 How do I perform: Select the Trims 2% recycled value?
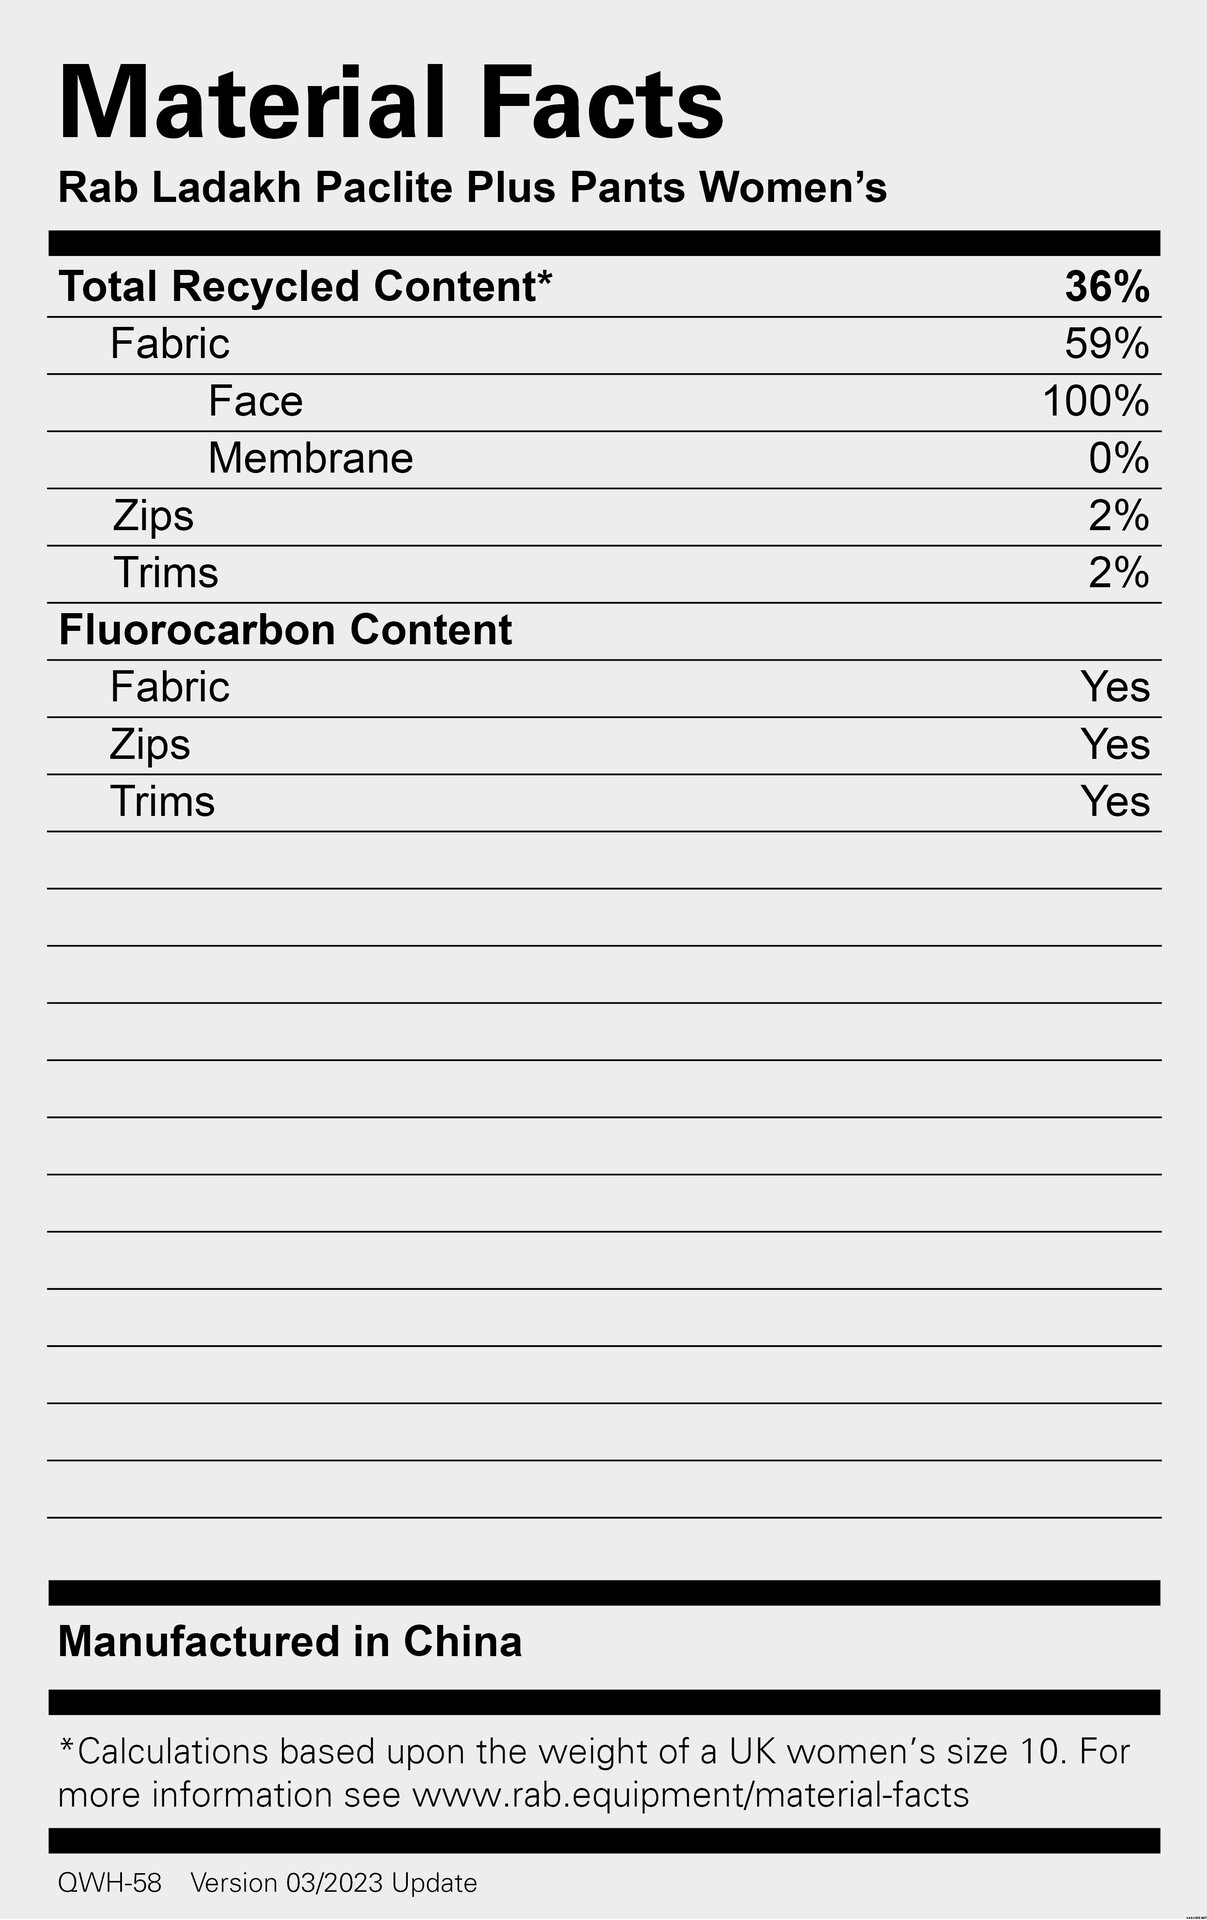pos(1118,573)
